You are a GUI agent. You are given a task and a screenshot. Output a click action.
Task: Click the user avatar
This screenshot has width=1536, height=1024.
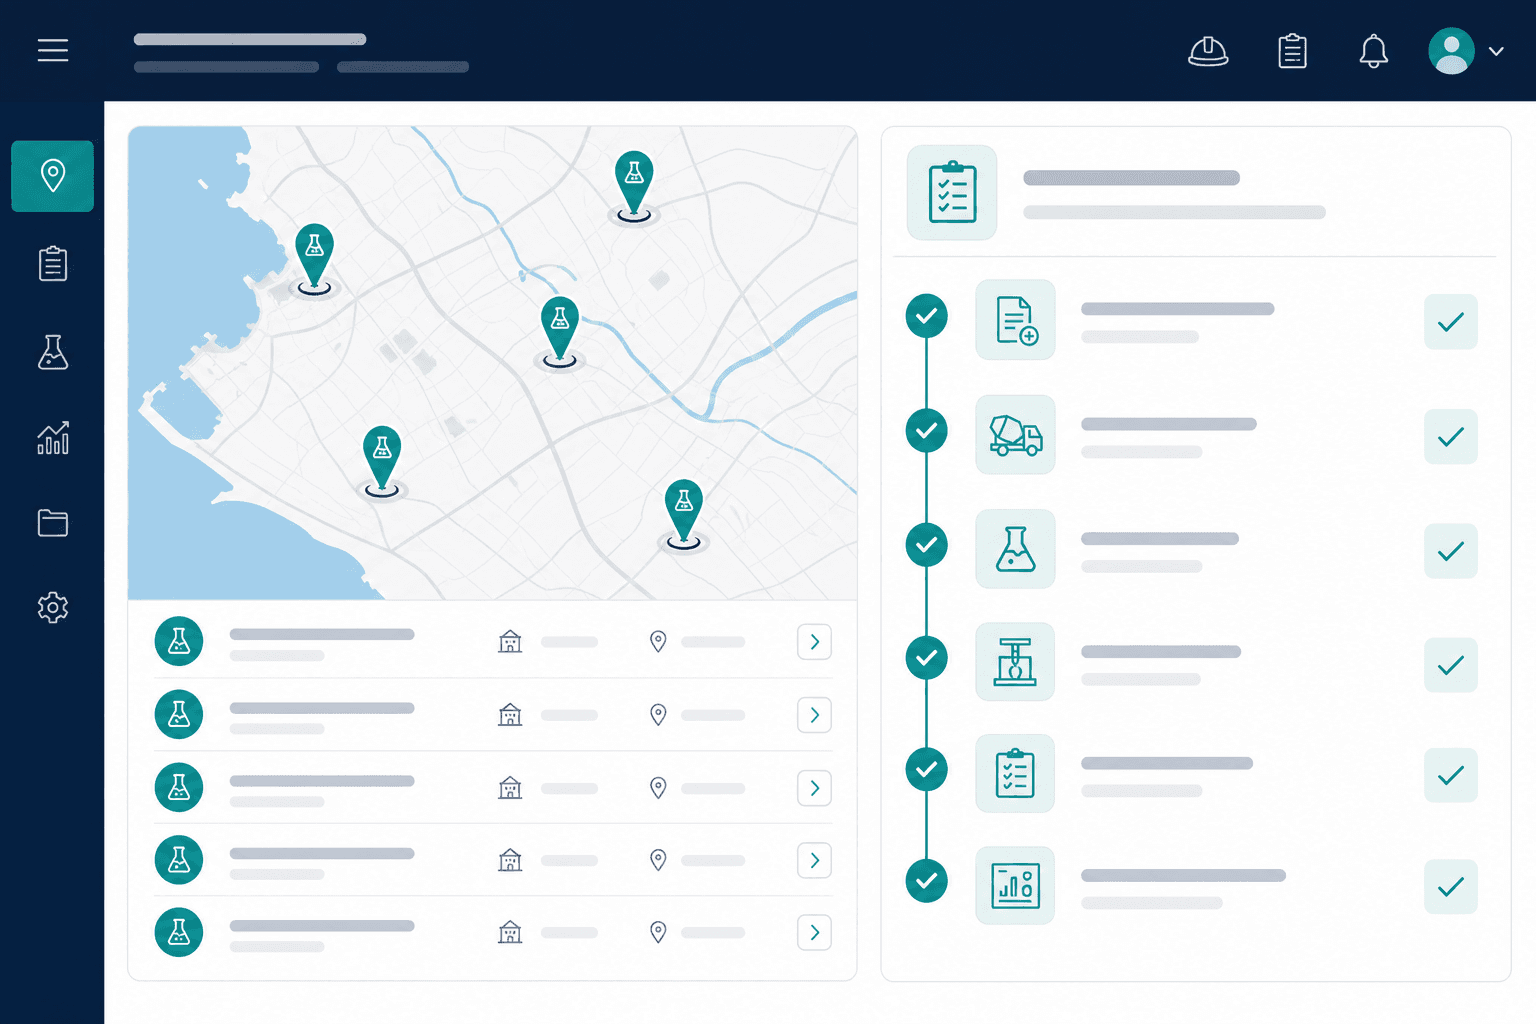[x=1451, y=51]
